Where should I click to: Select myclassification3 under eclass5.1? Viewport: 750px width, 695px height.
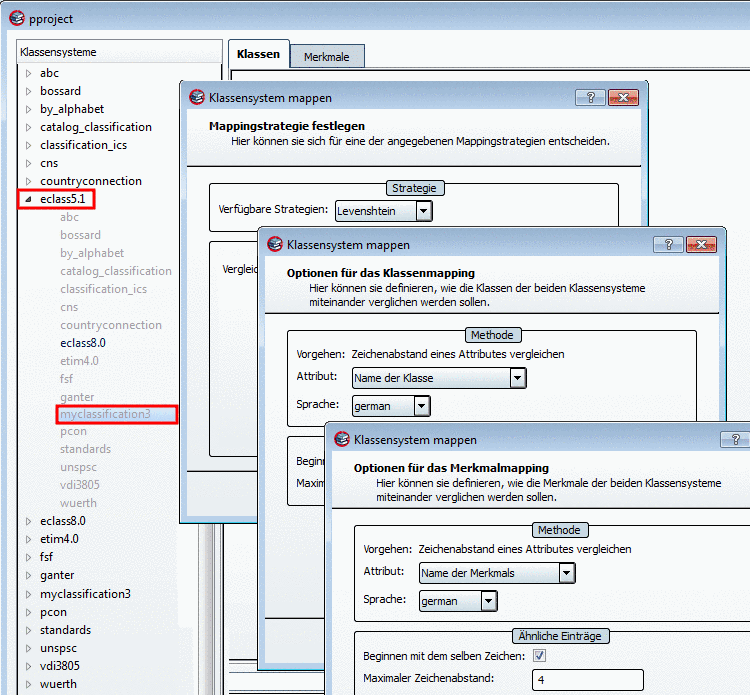[x=105, y=414]
